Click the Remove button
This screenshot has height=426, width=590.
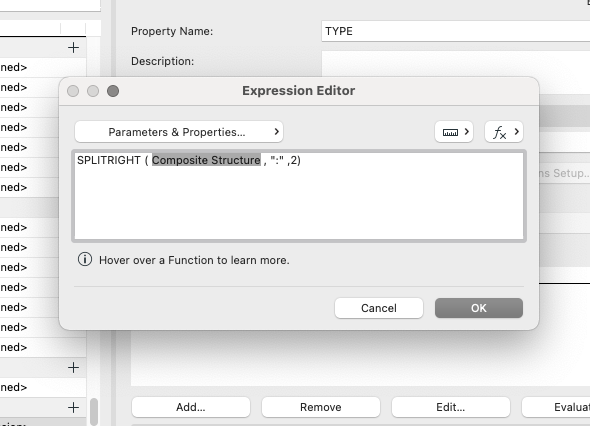coord(321,407)
